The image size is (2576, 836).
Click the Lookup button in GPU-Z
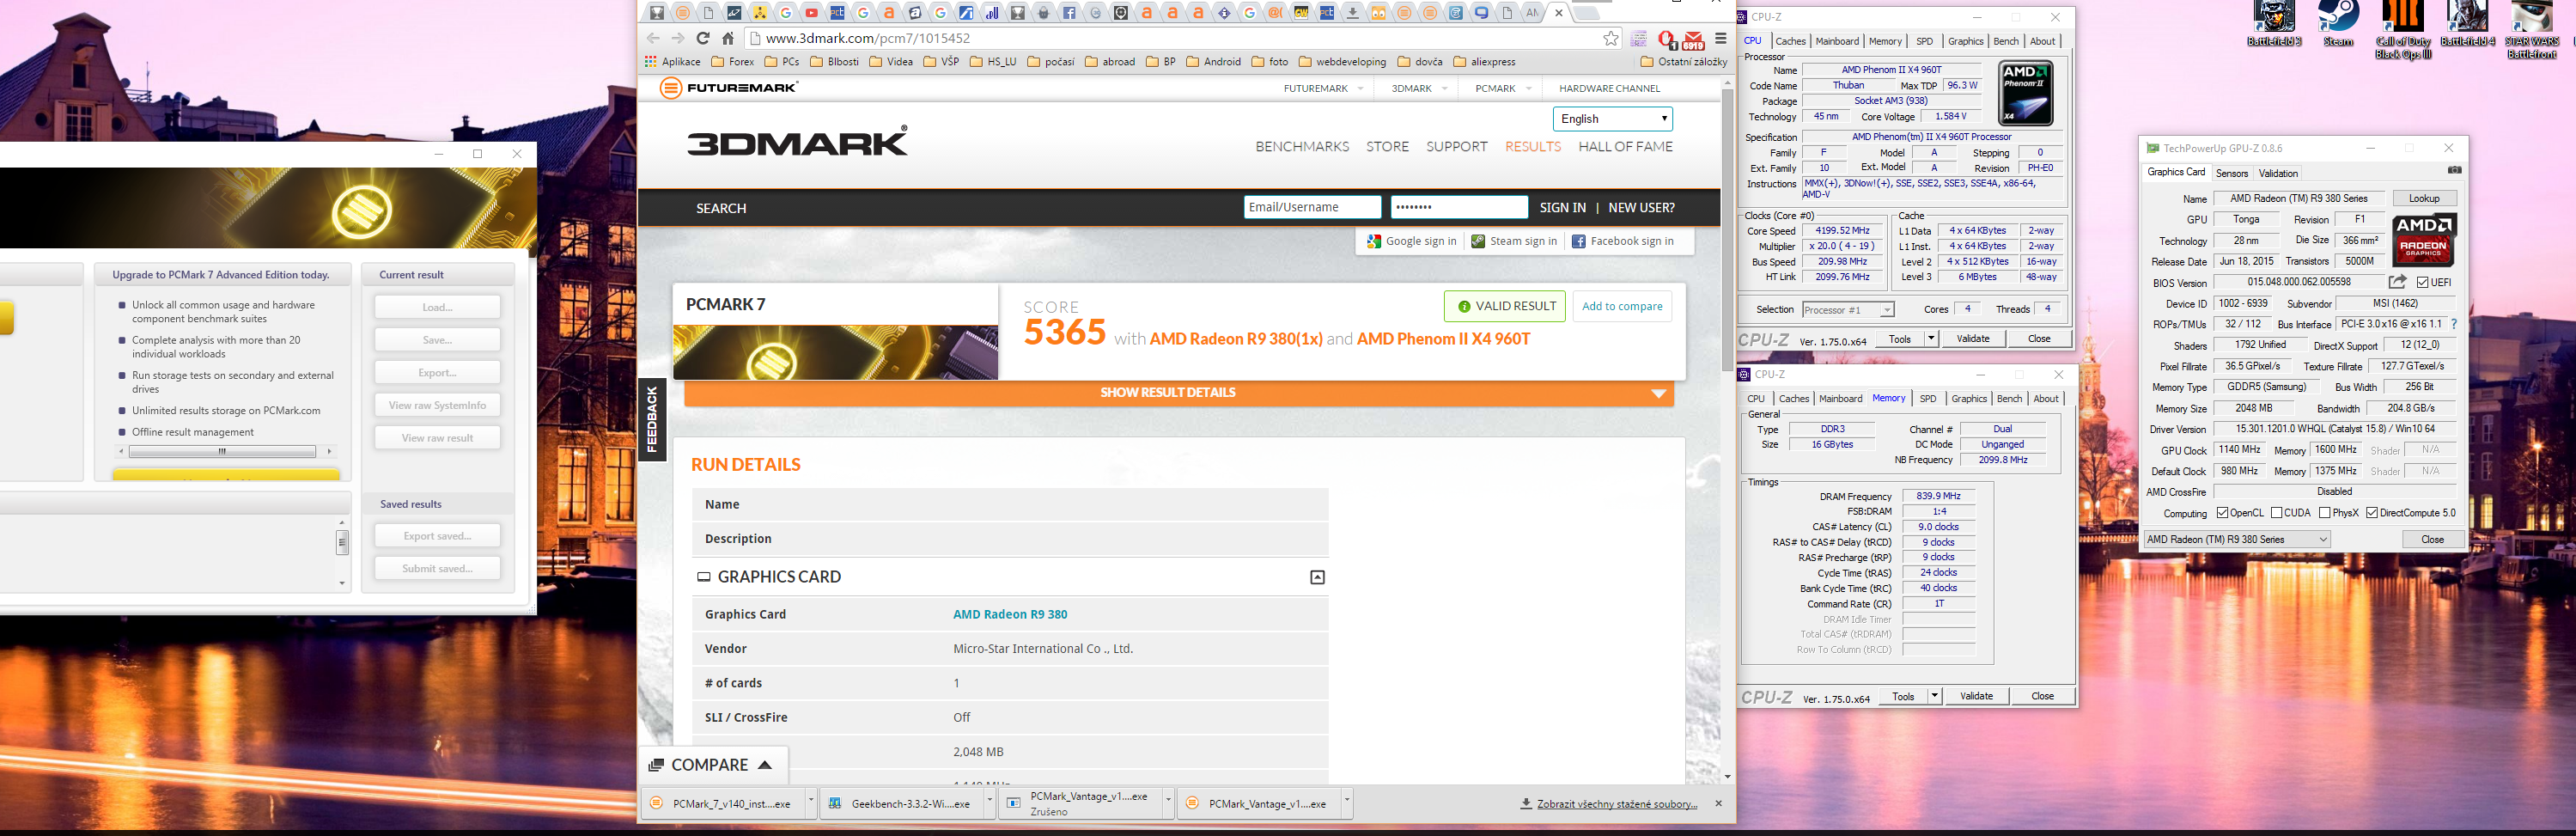click(2424, 199)
